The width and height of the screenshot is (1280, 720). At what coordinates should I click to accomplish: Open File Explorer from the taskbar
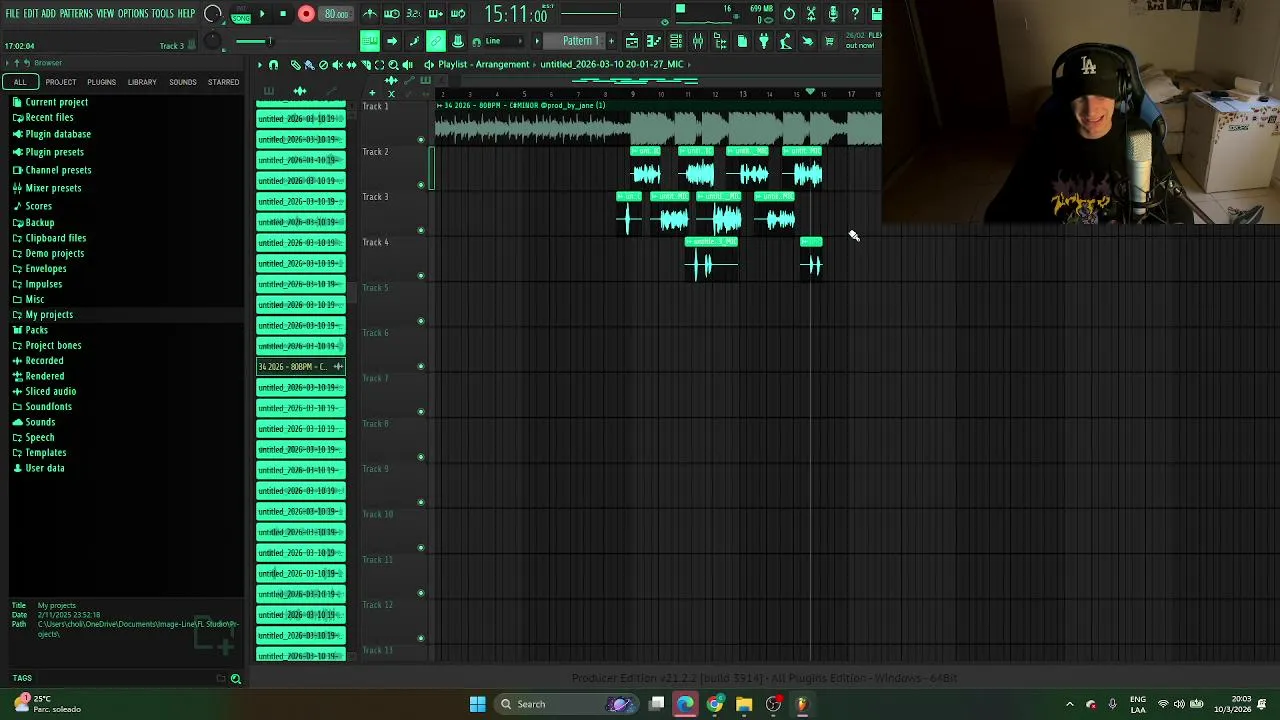point(744,704)
